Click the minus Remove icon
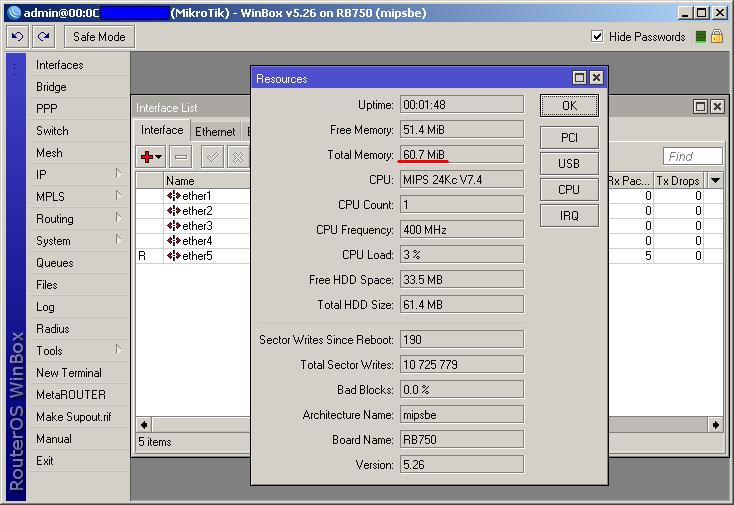 click(x=181, y=157)
